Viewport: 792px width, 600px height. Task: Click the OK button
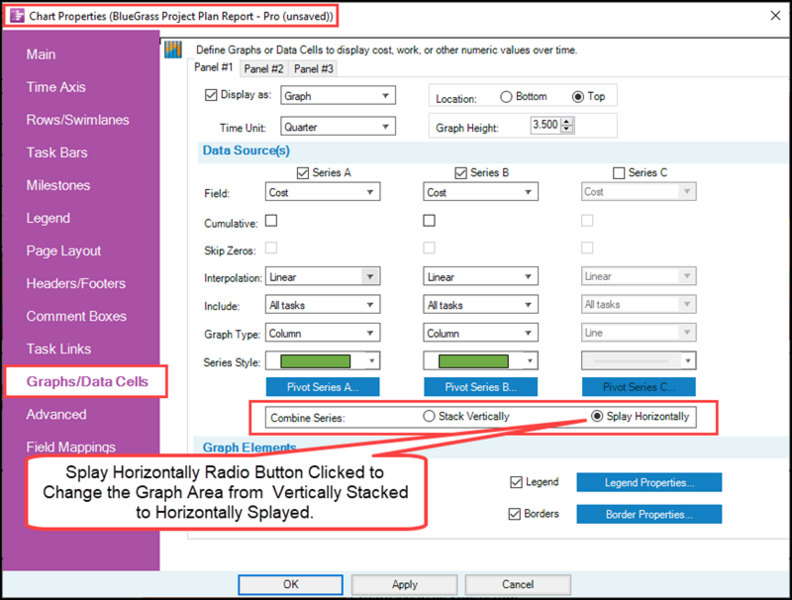coord(290,584)
